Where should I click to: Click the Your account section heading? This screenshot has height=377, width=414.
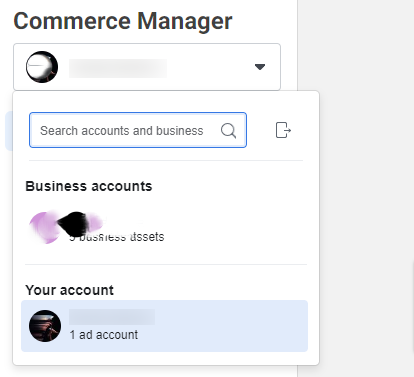pyautogui.click(x=70, y=290)
